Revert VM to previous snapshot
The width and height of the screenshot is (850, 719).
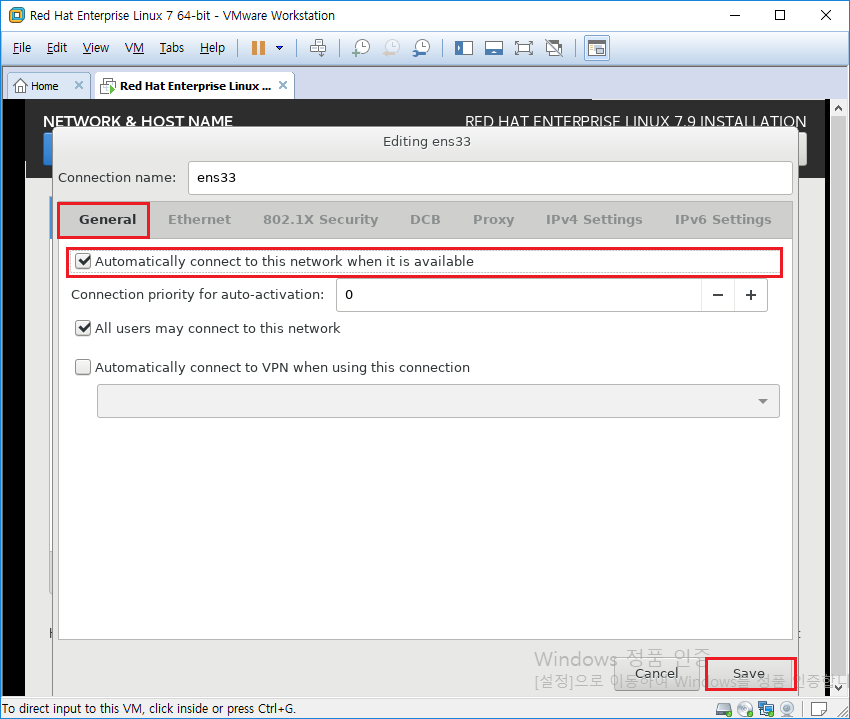[391, 48]
